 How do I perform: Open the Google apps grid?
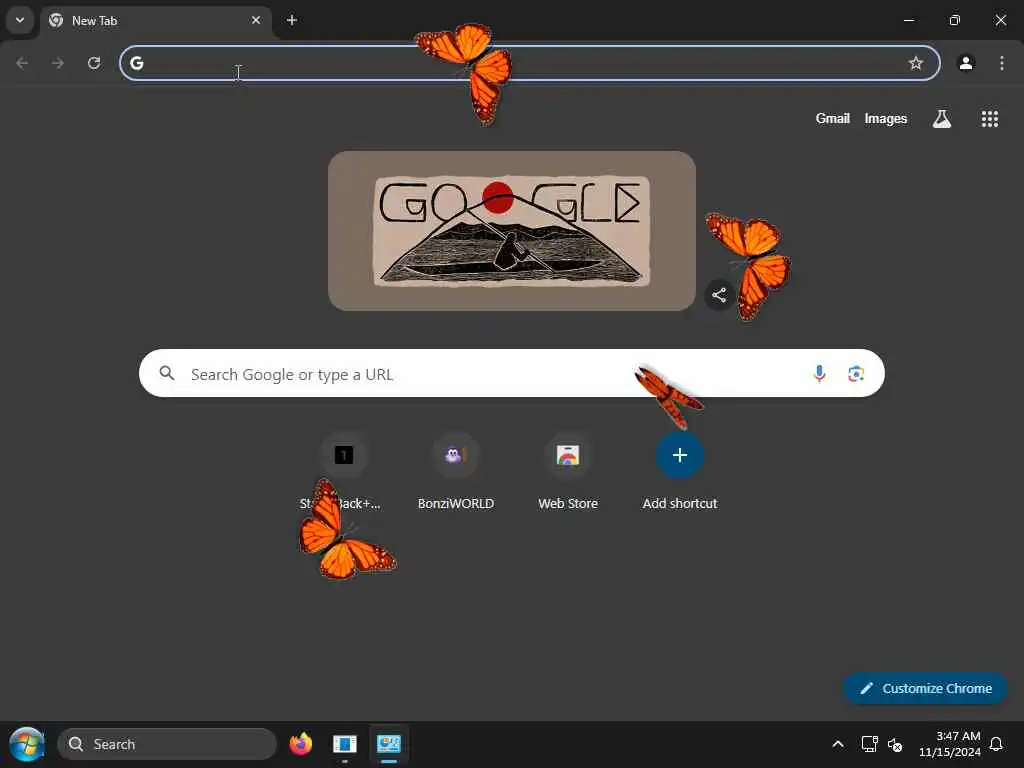pos(989,118)
